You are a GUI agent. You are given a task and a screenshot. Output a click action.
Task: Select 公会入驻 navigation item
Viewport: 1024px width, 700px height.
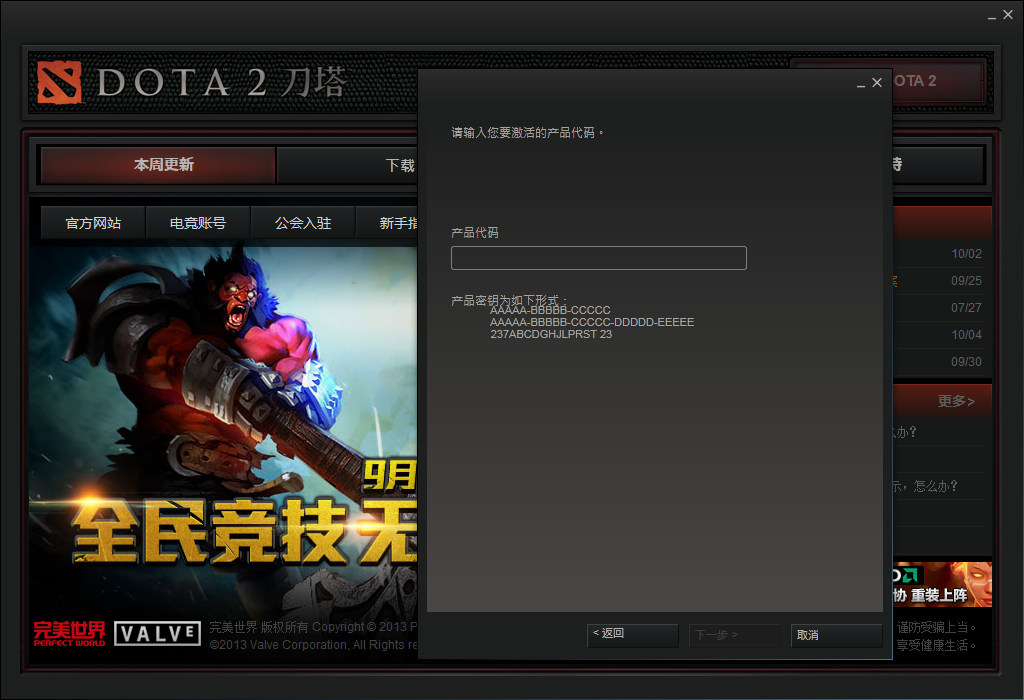pyautogui.click(x=303, y=223)
